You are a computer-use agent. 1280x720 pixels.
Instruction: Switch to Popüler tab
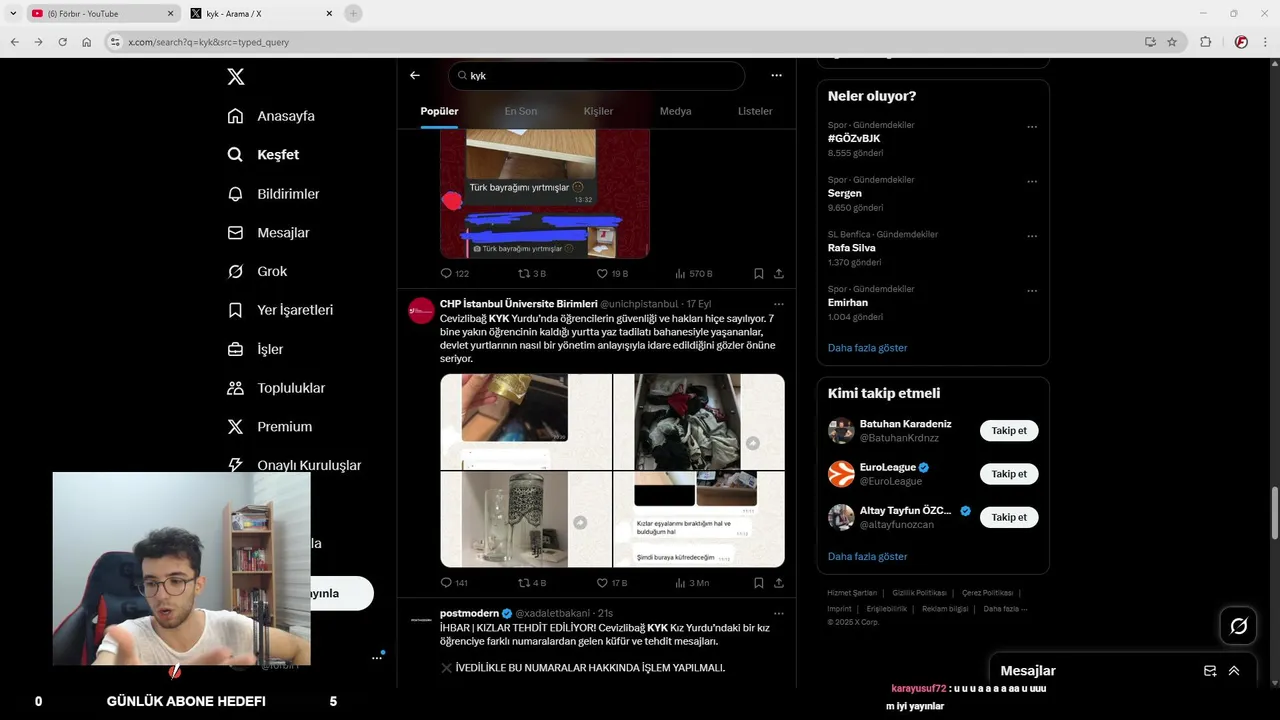439,111
